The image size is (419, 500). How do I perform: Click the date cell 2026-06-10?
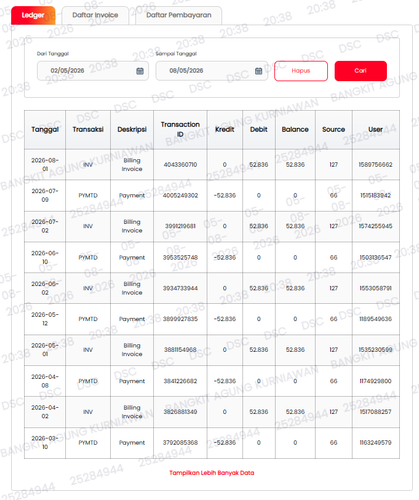45,257
